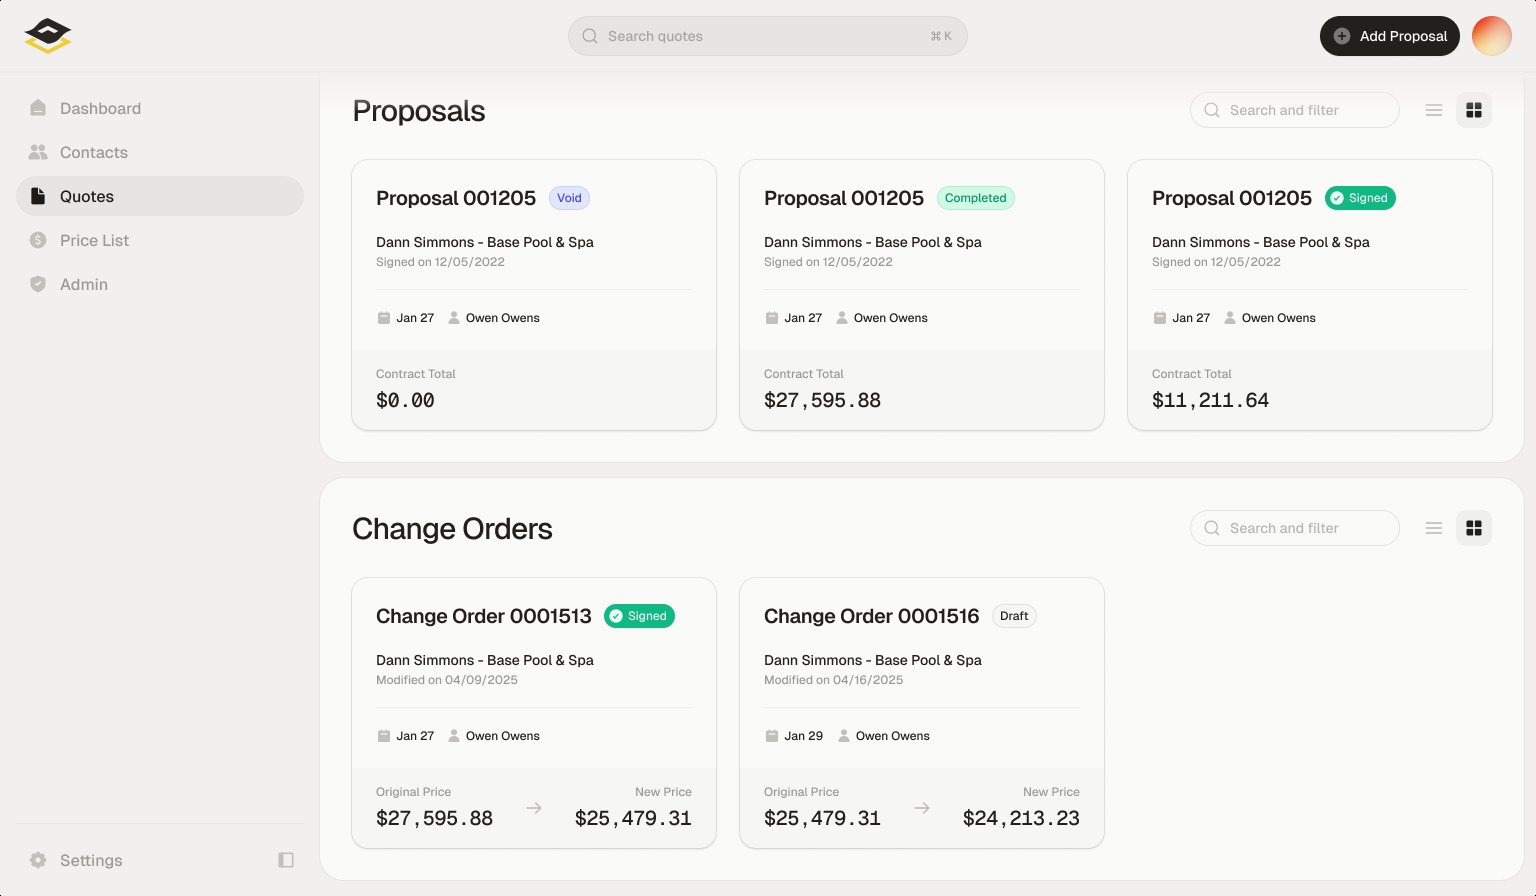This screenshot has height=896, width=1536.
Task: Select grid view icon in Change Orders
Action: (1474, 528)
